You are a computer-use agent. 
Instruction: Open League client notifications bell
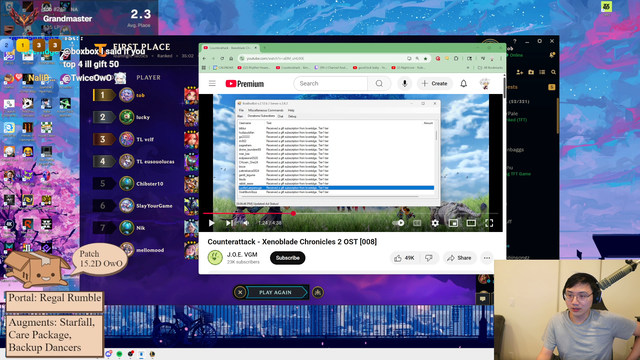pos(552,55)
